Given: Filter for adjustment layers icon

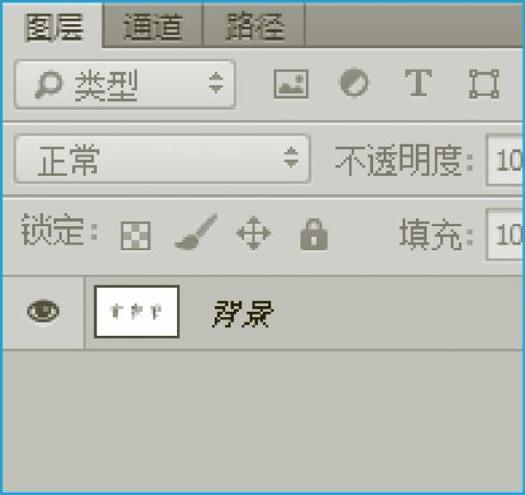Looking at the screenshot, I should (354, 82).
